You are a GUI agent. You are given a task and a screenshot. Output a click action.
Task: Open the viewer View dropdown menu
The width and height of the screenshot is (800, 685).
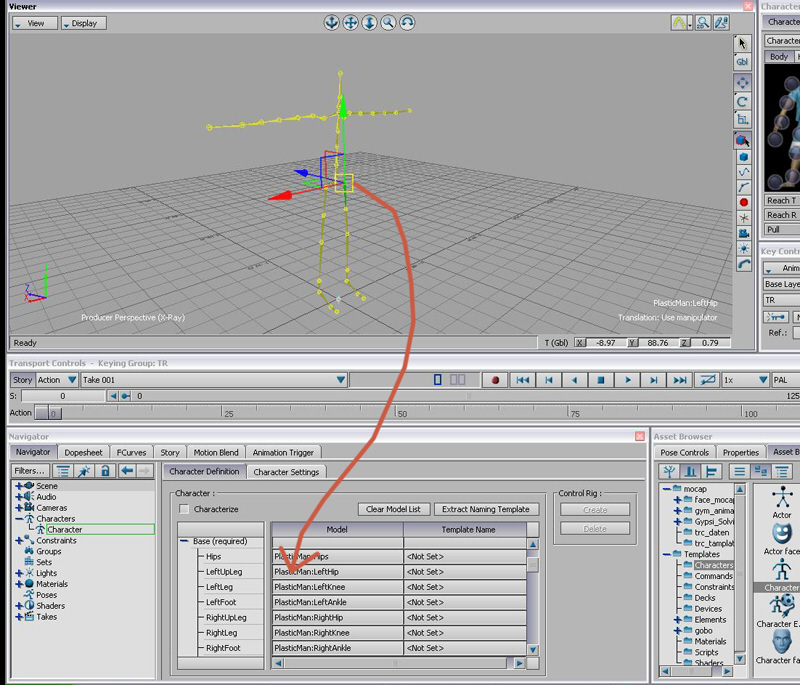33,23
